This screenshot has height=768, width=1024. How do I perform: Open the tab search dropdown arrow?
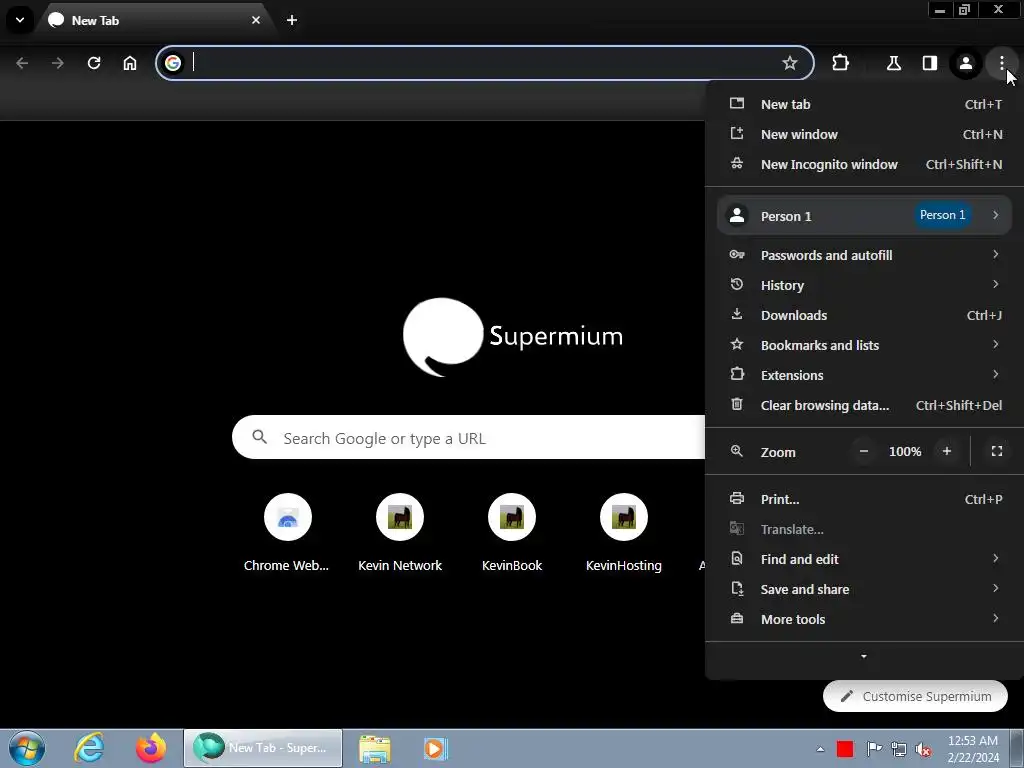click(20, 20)
